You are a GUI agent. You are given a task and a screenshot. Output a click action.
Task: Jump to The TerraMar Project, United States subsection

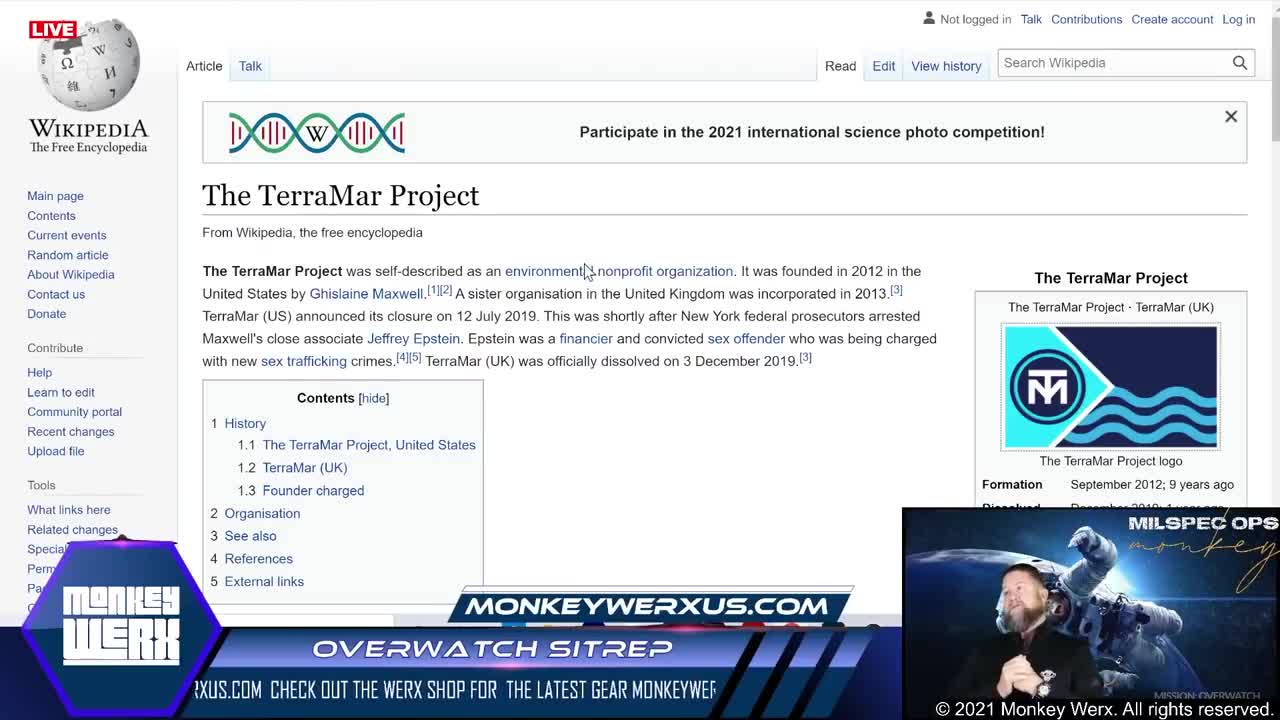coord(368,445)
